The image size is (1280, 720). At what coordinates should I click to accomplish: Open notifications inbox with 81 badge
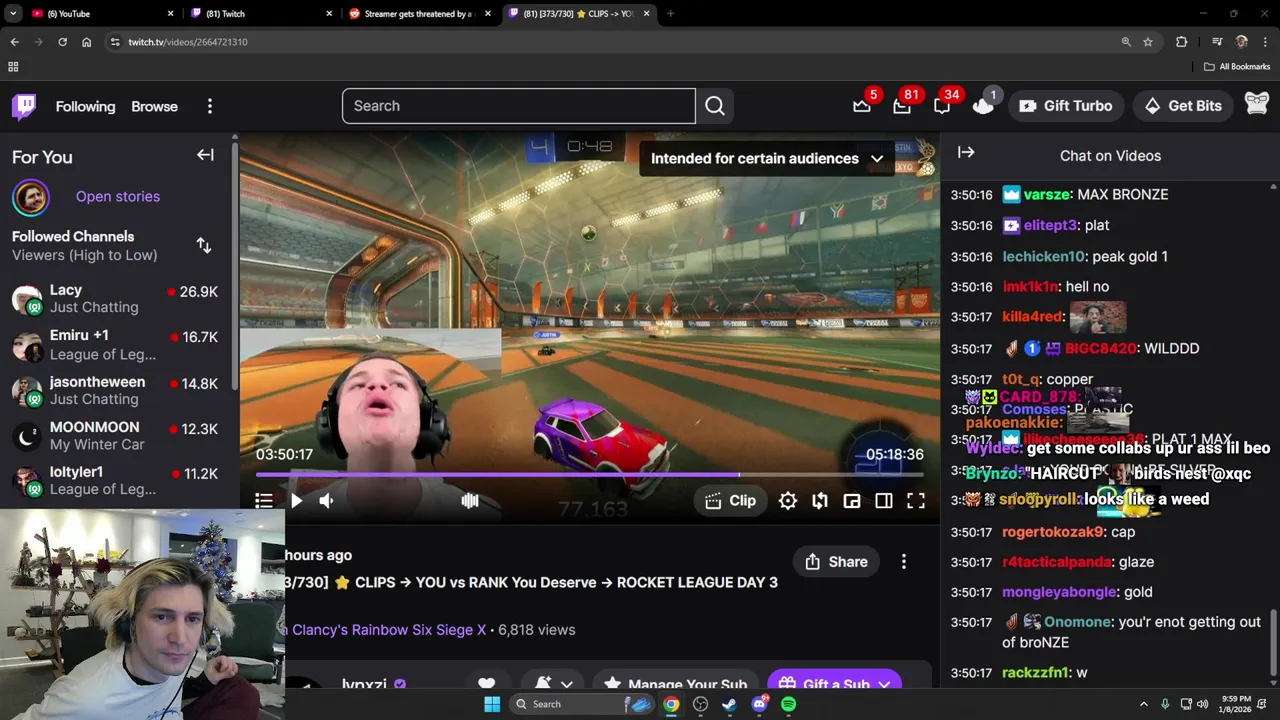tap(902, 106)
